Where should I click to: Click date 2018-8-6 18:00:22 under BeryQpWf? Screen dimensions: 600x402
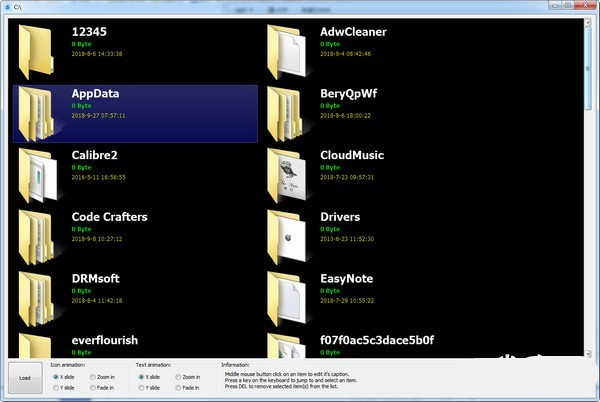[x=346, y=116]
